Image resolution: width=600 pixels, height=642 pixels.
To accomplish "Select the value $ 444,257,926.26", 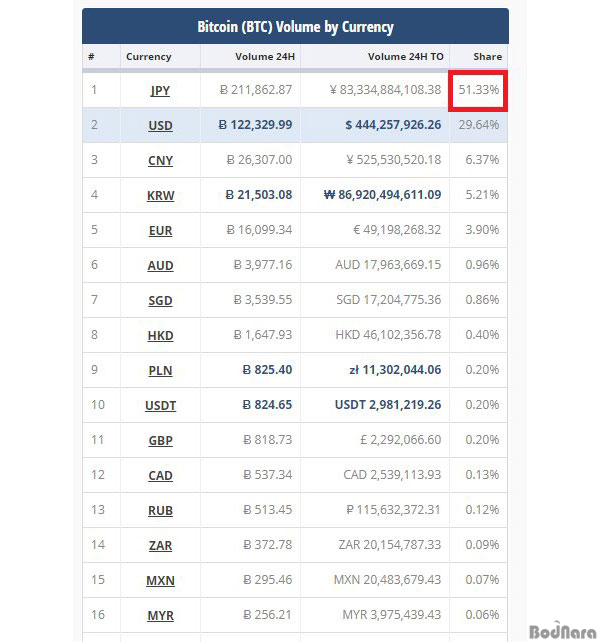I will pyautogui.click(x=393, y=124).
